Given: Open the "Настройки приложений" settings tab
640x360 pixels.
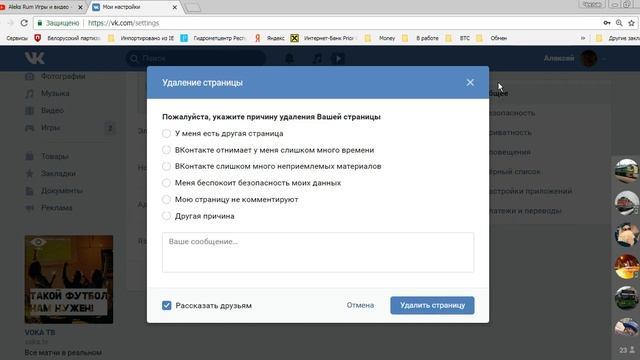Looking at the screenshot, I should tap(531, 191).
